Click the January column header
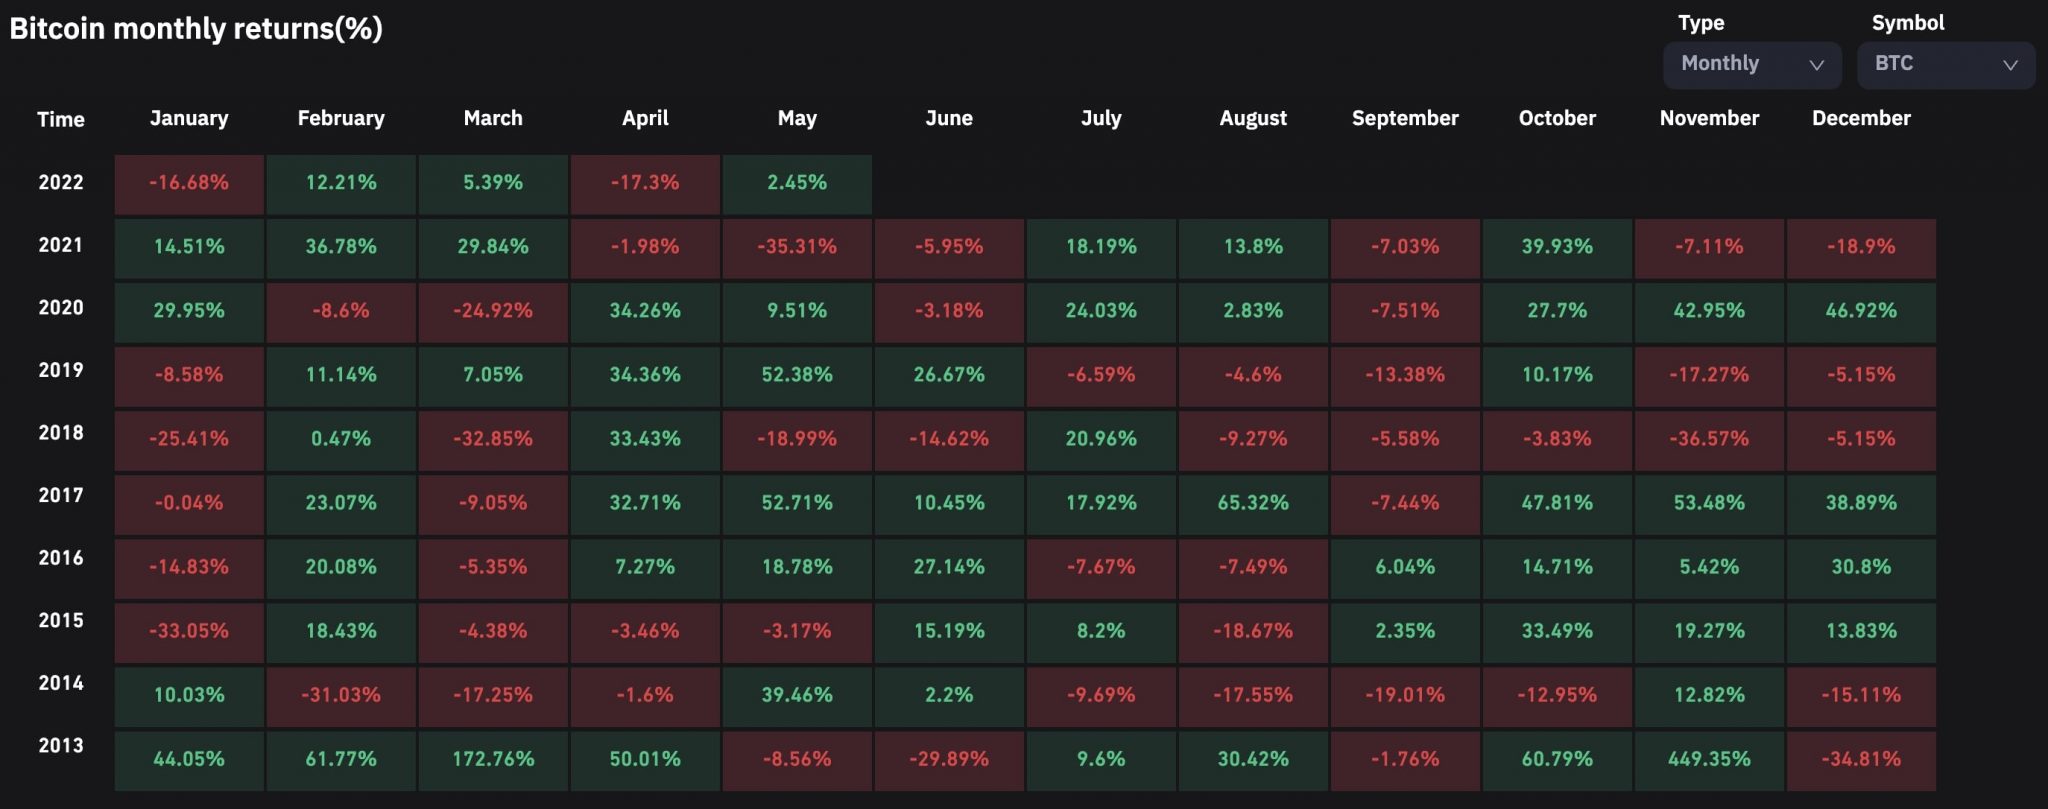The height and width of the screenshot is (809, 2048). 189,118
